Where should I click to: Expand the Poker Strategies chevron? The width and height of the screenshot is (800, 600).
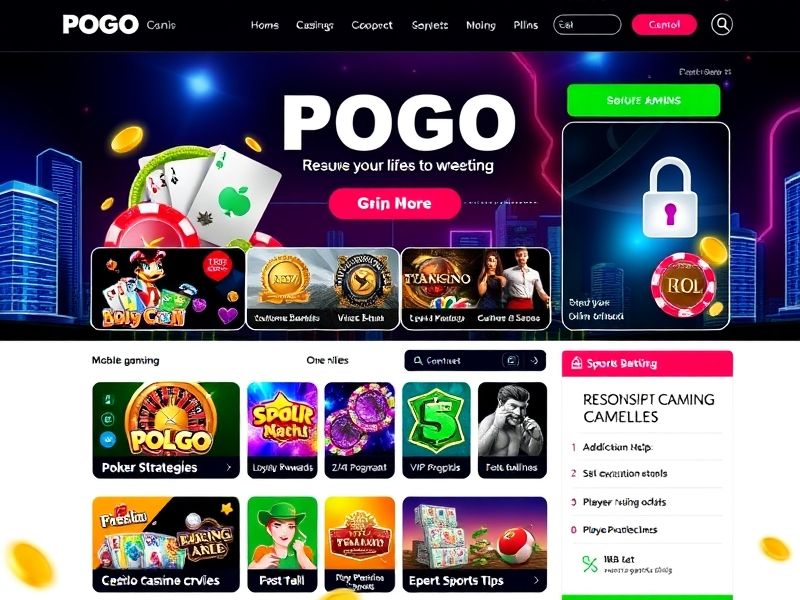coord(228,467)
